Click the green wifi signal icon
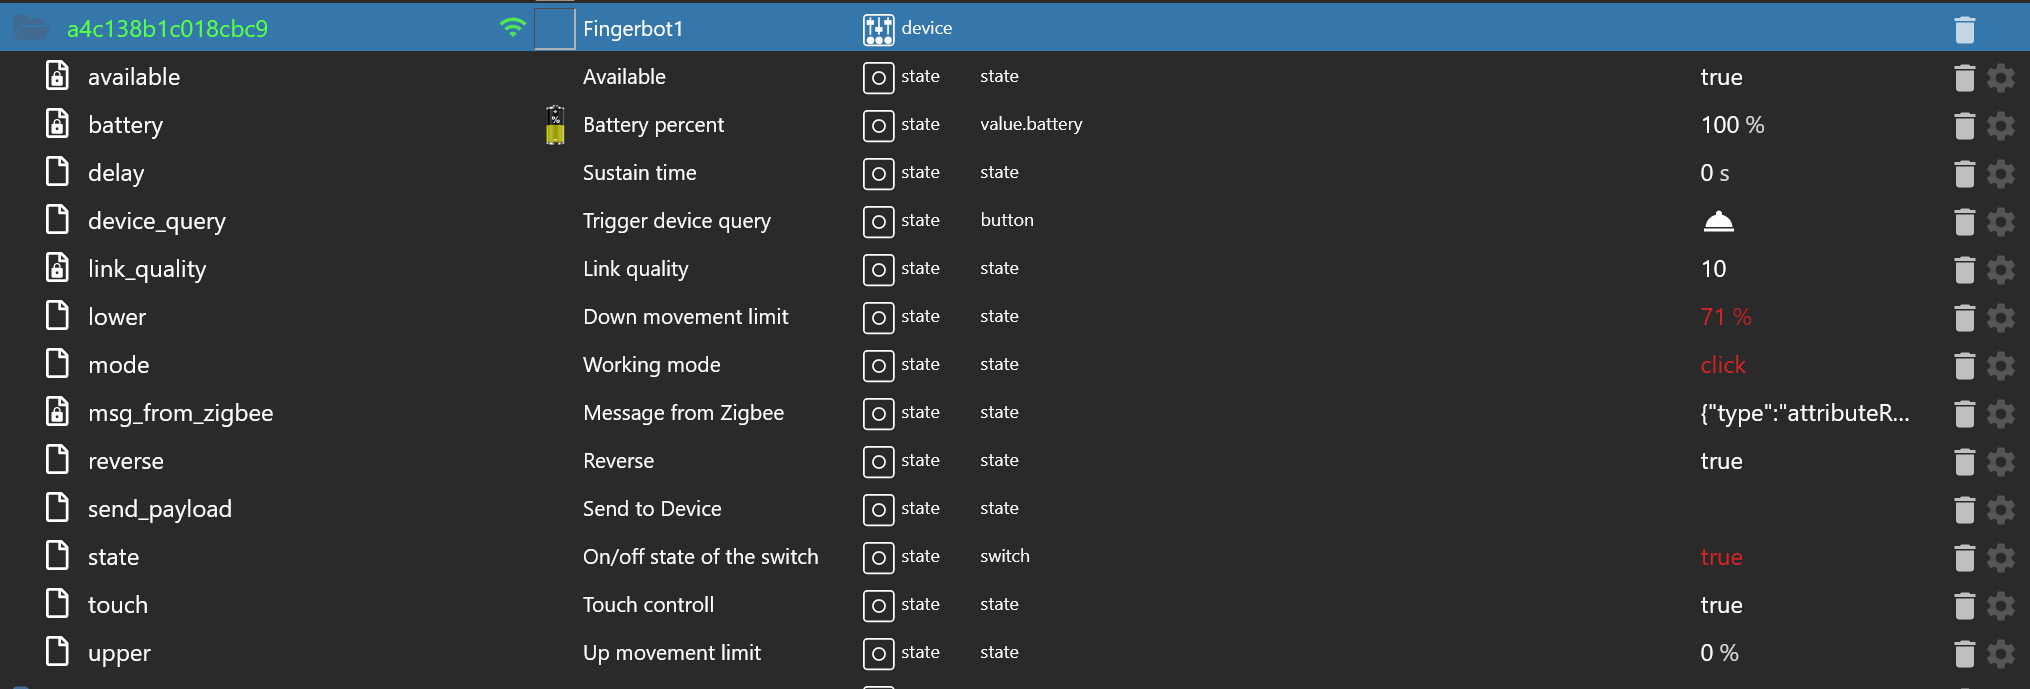This screenshot has height=689, width=2030. (512, 28)
